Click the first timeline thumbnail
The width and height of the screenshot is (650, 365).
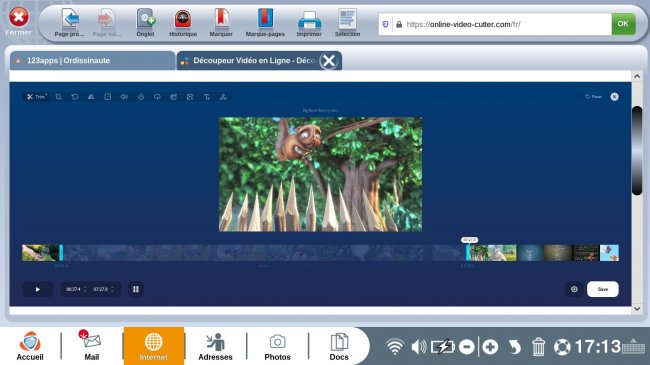point(40,253)
